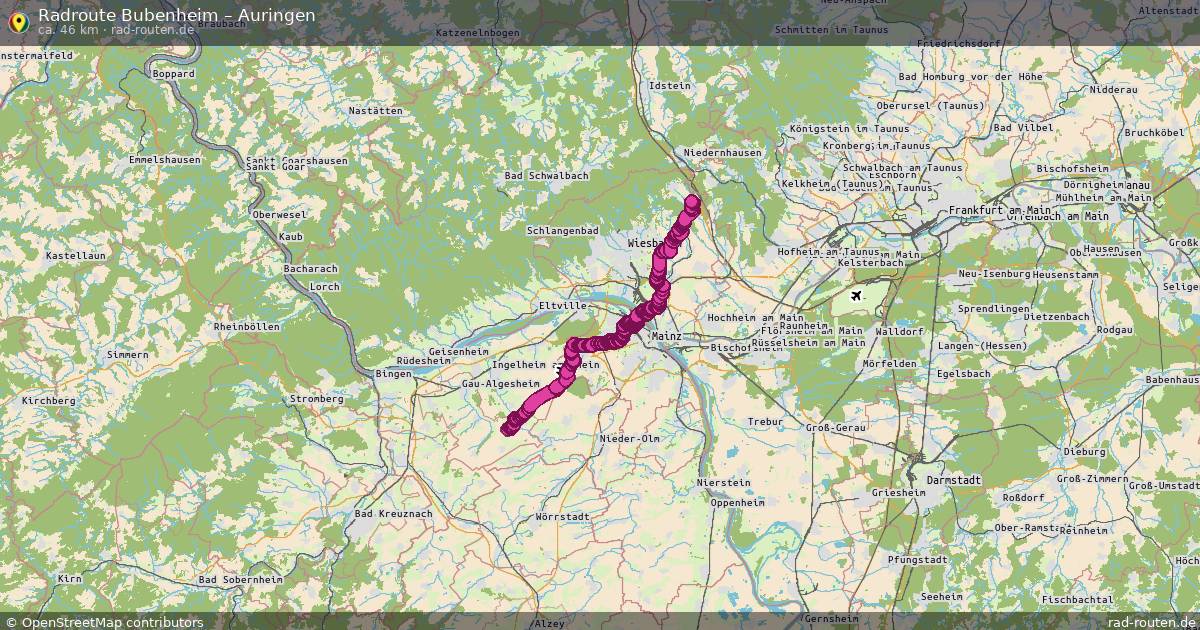Click the ca. 46 km distance subtitle
Viewport: 1200px width, 630px height.
coord(116,30)
